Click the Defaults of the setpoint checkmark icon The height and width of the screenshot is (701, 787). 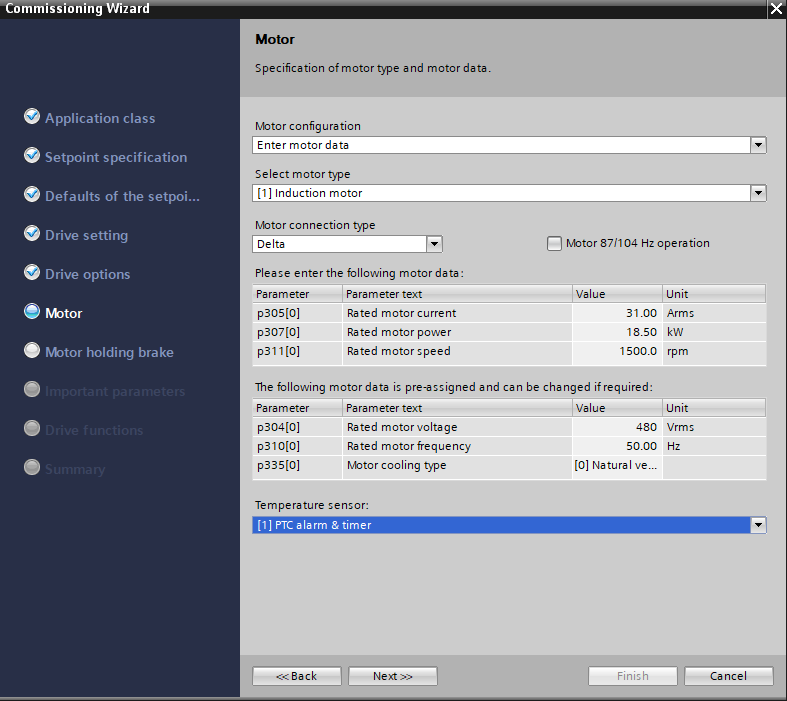(32, 195)
